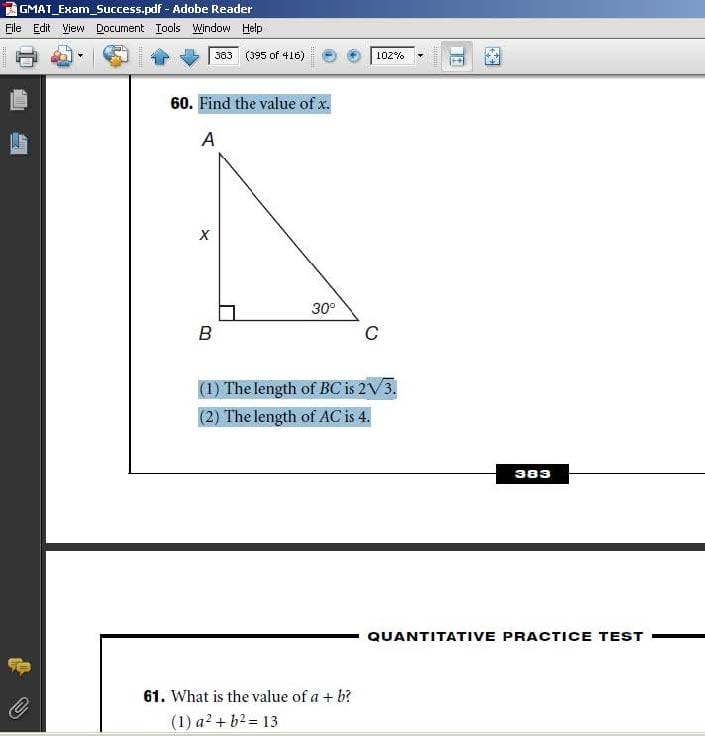Open the Help menu

point(252,28)
